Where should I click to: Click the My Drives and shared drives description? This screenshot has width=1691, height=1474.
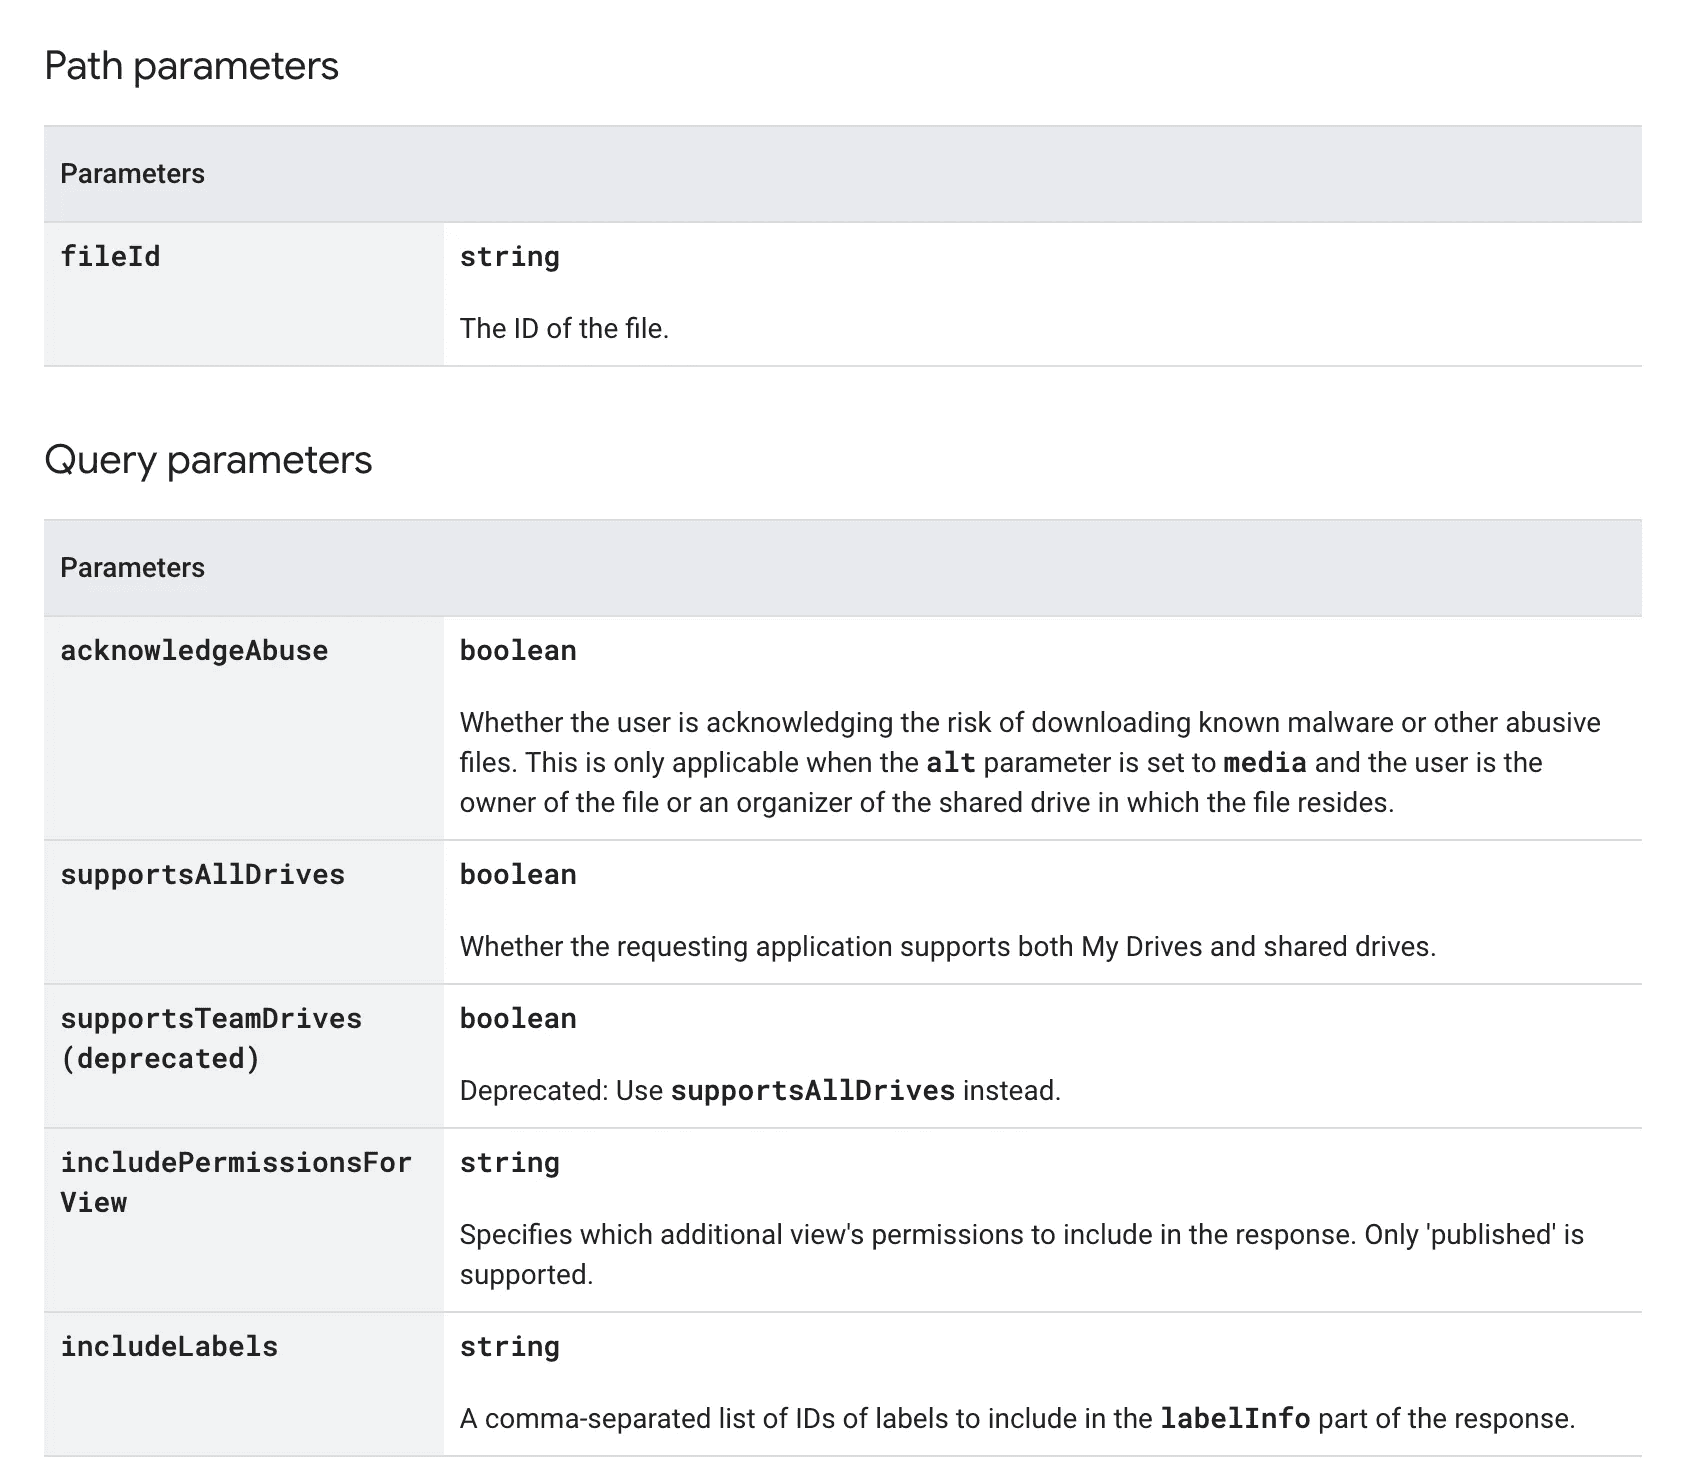point(947,947)
